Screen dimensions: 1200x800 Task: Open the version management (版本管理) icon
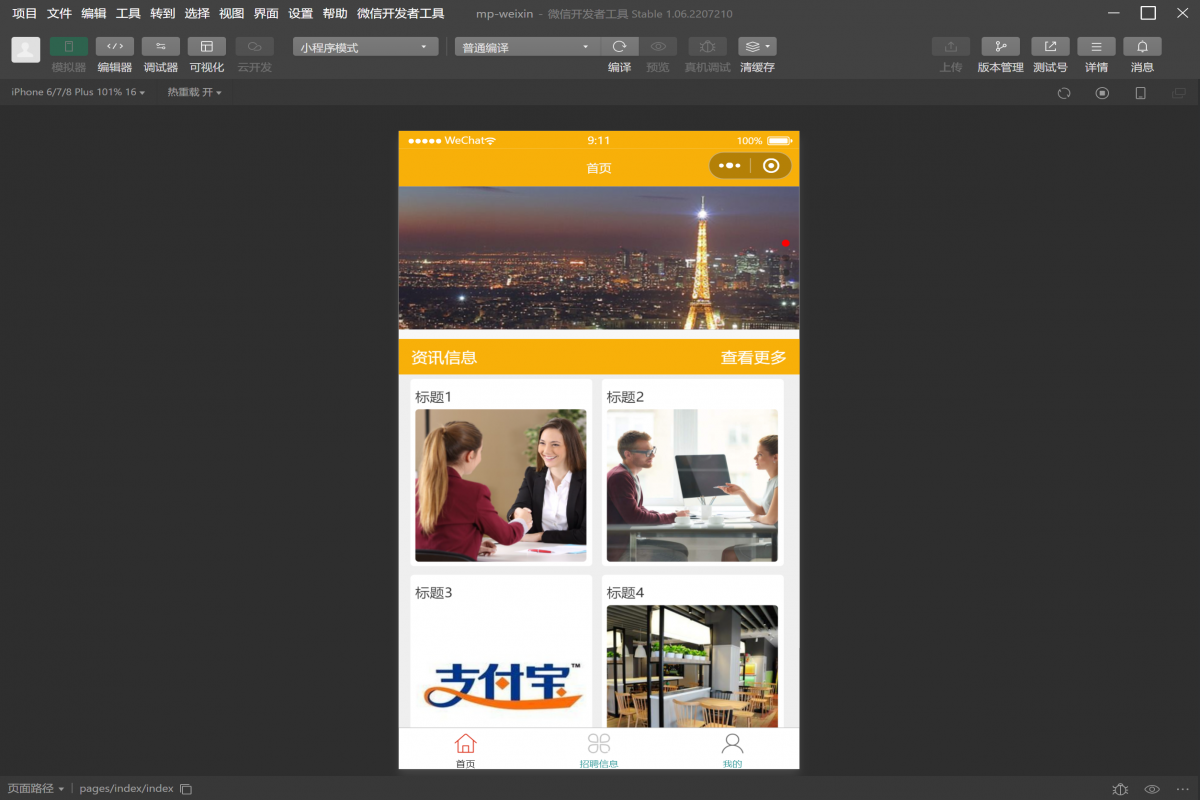[1000, 47]
